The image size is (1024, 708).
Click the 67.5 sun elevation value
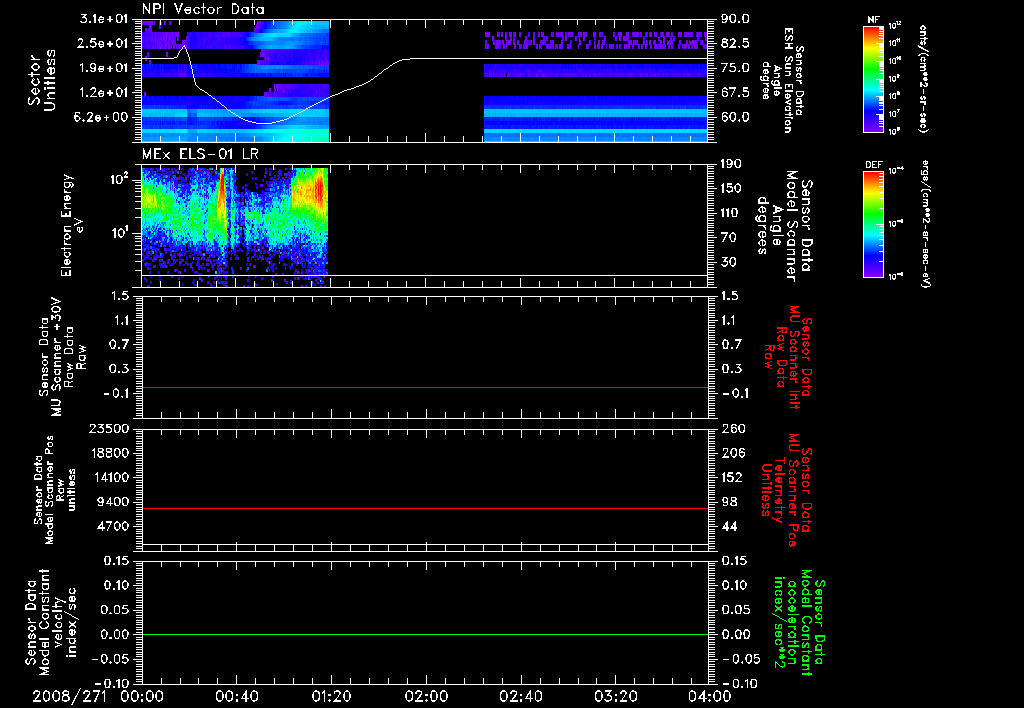[x=735, y=93]
